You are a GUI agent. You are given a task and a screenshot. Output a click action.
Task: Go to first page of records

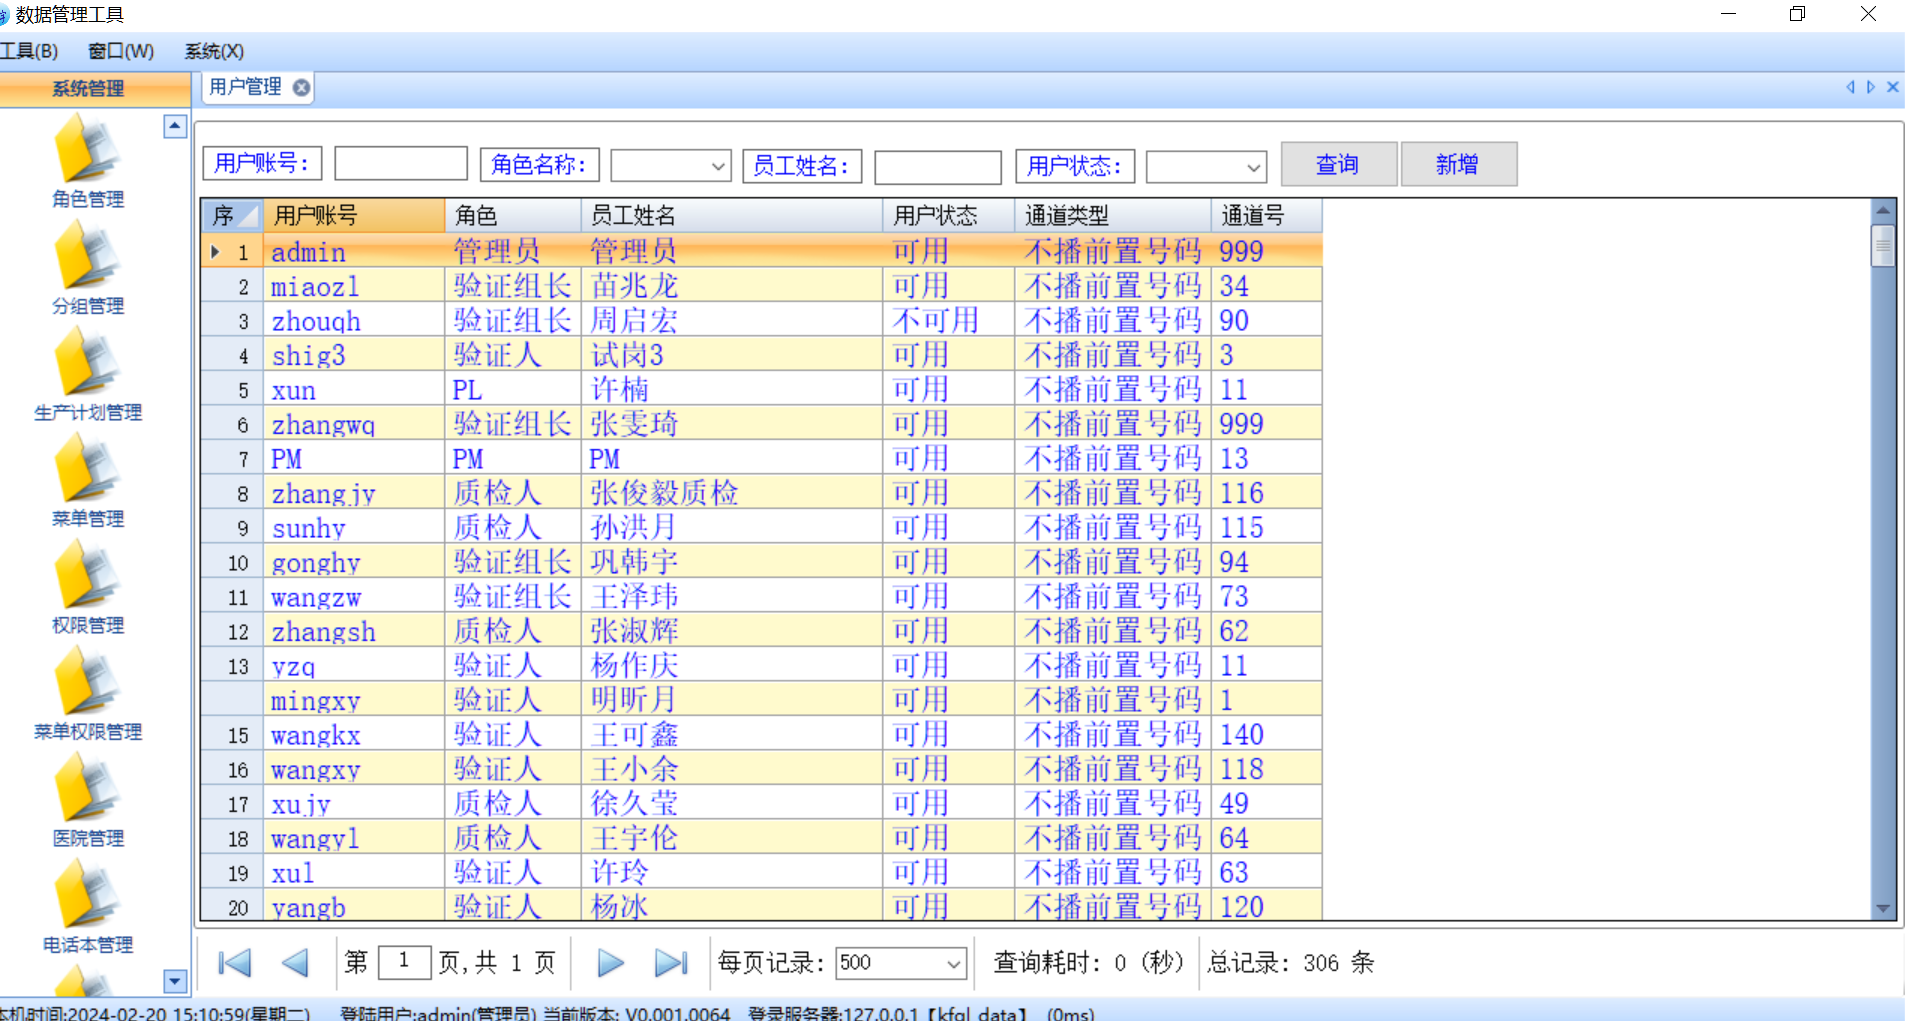pyautogui.click(x=235, y=963)
